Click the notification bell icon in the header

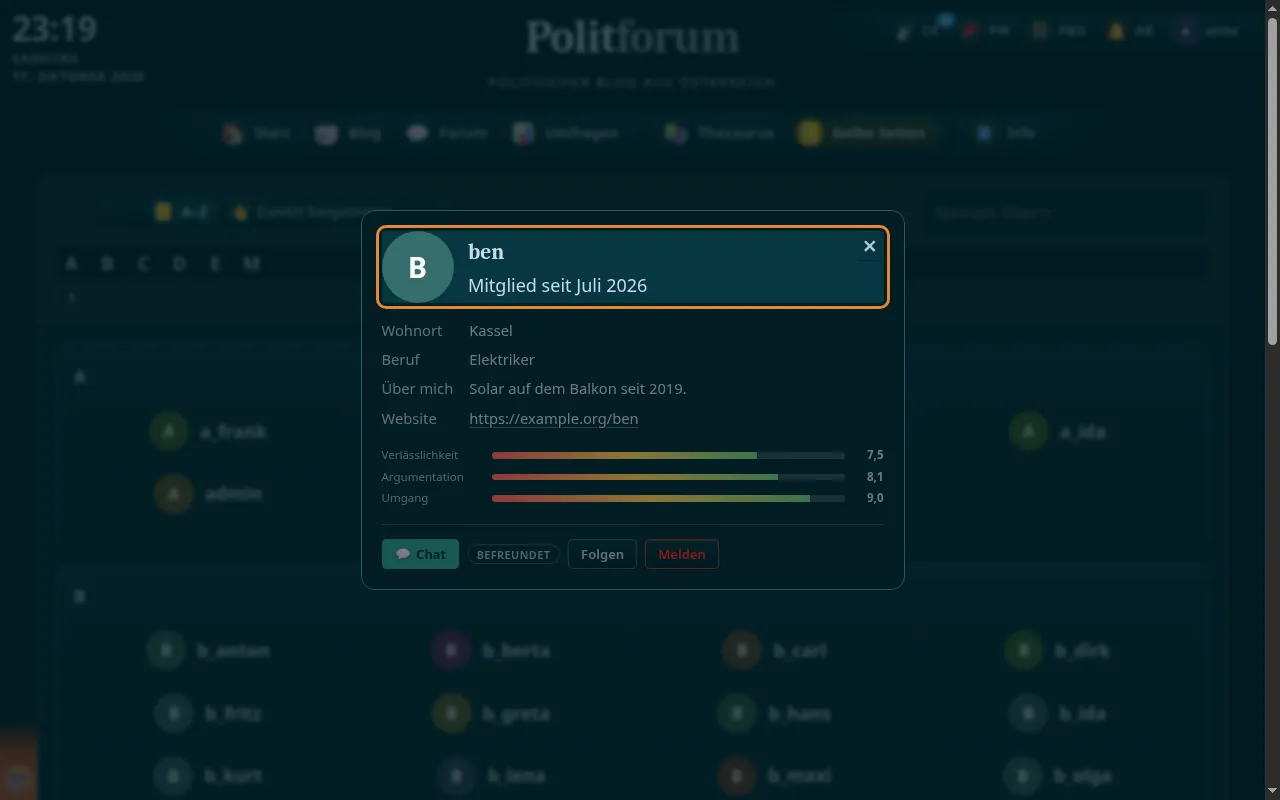pos(1116,31)
